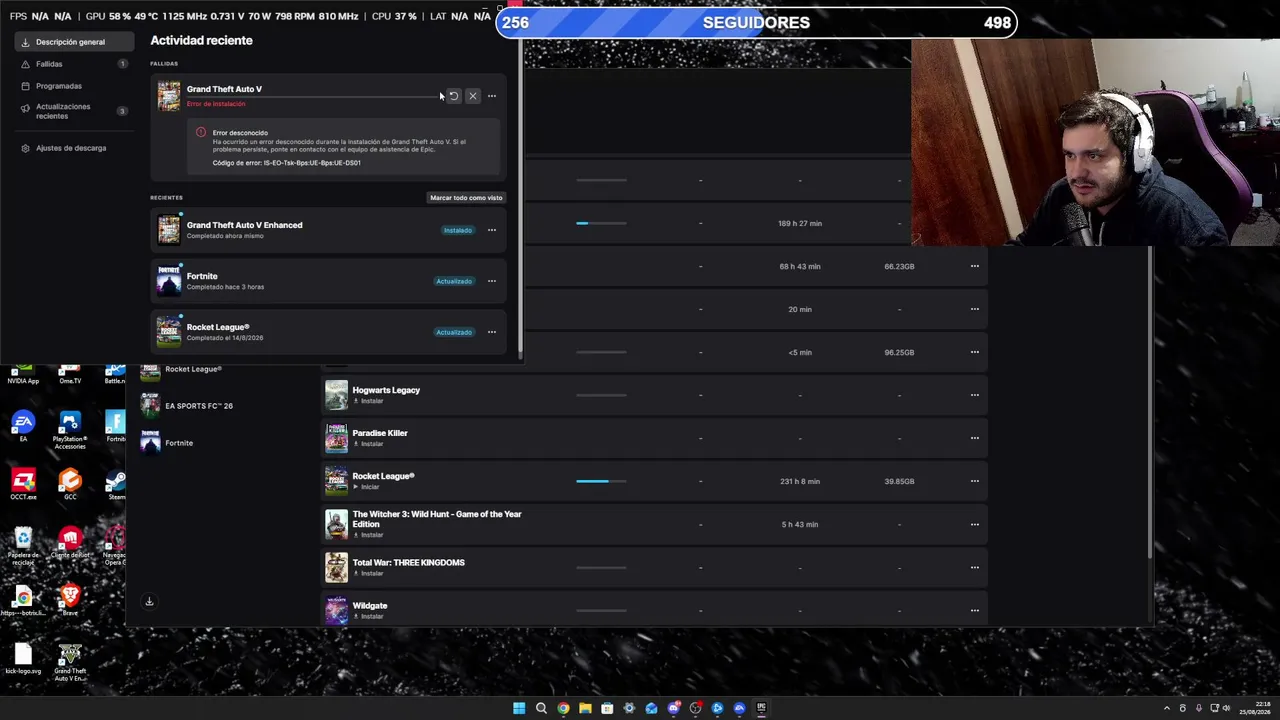Click Instalar under Total War: THREE KINGDOMS

(x=368, y=573)
